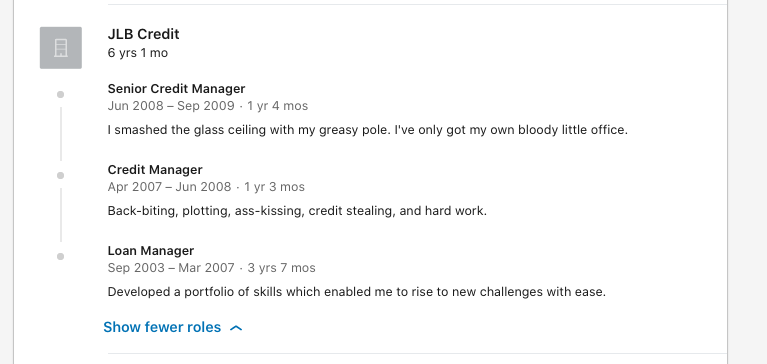Click the portfolio of skills description text
Image resolution: width=767 pixels, height=364 pixels.
point(357,292)
